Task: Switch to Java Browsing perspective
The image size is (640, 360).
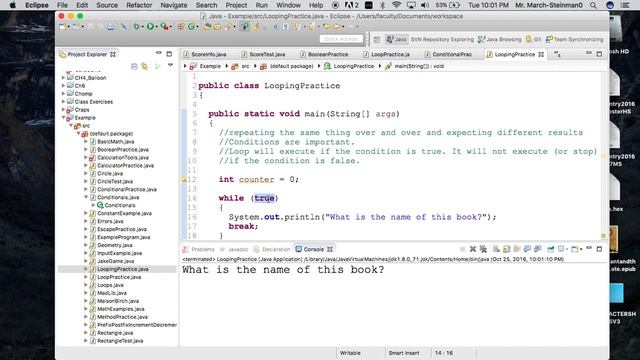Action: point(500,40)
